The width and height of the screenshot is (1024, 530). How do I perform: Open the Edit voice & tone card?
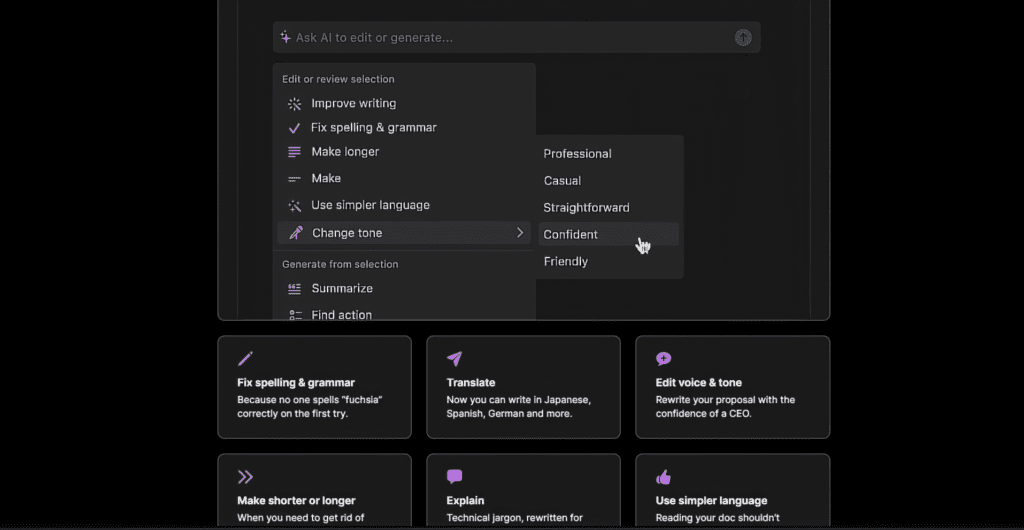(x=733, y=387)
